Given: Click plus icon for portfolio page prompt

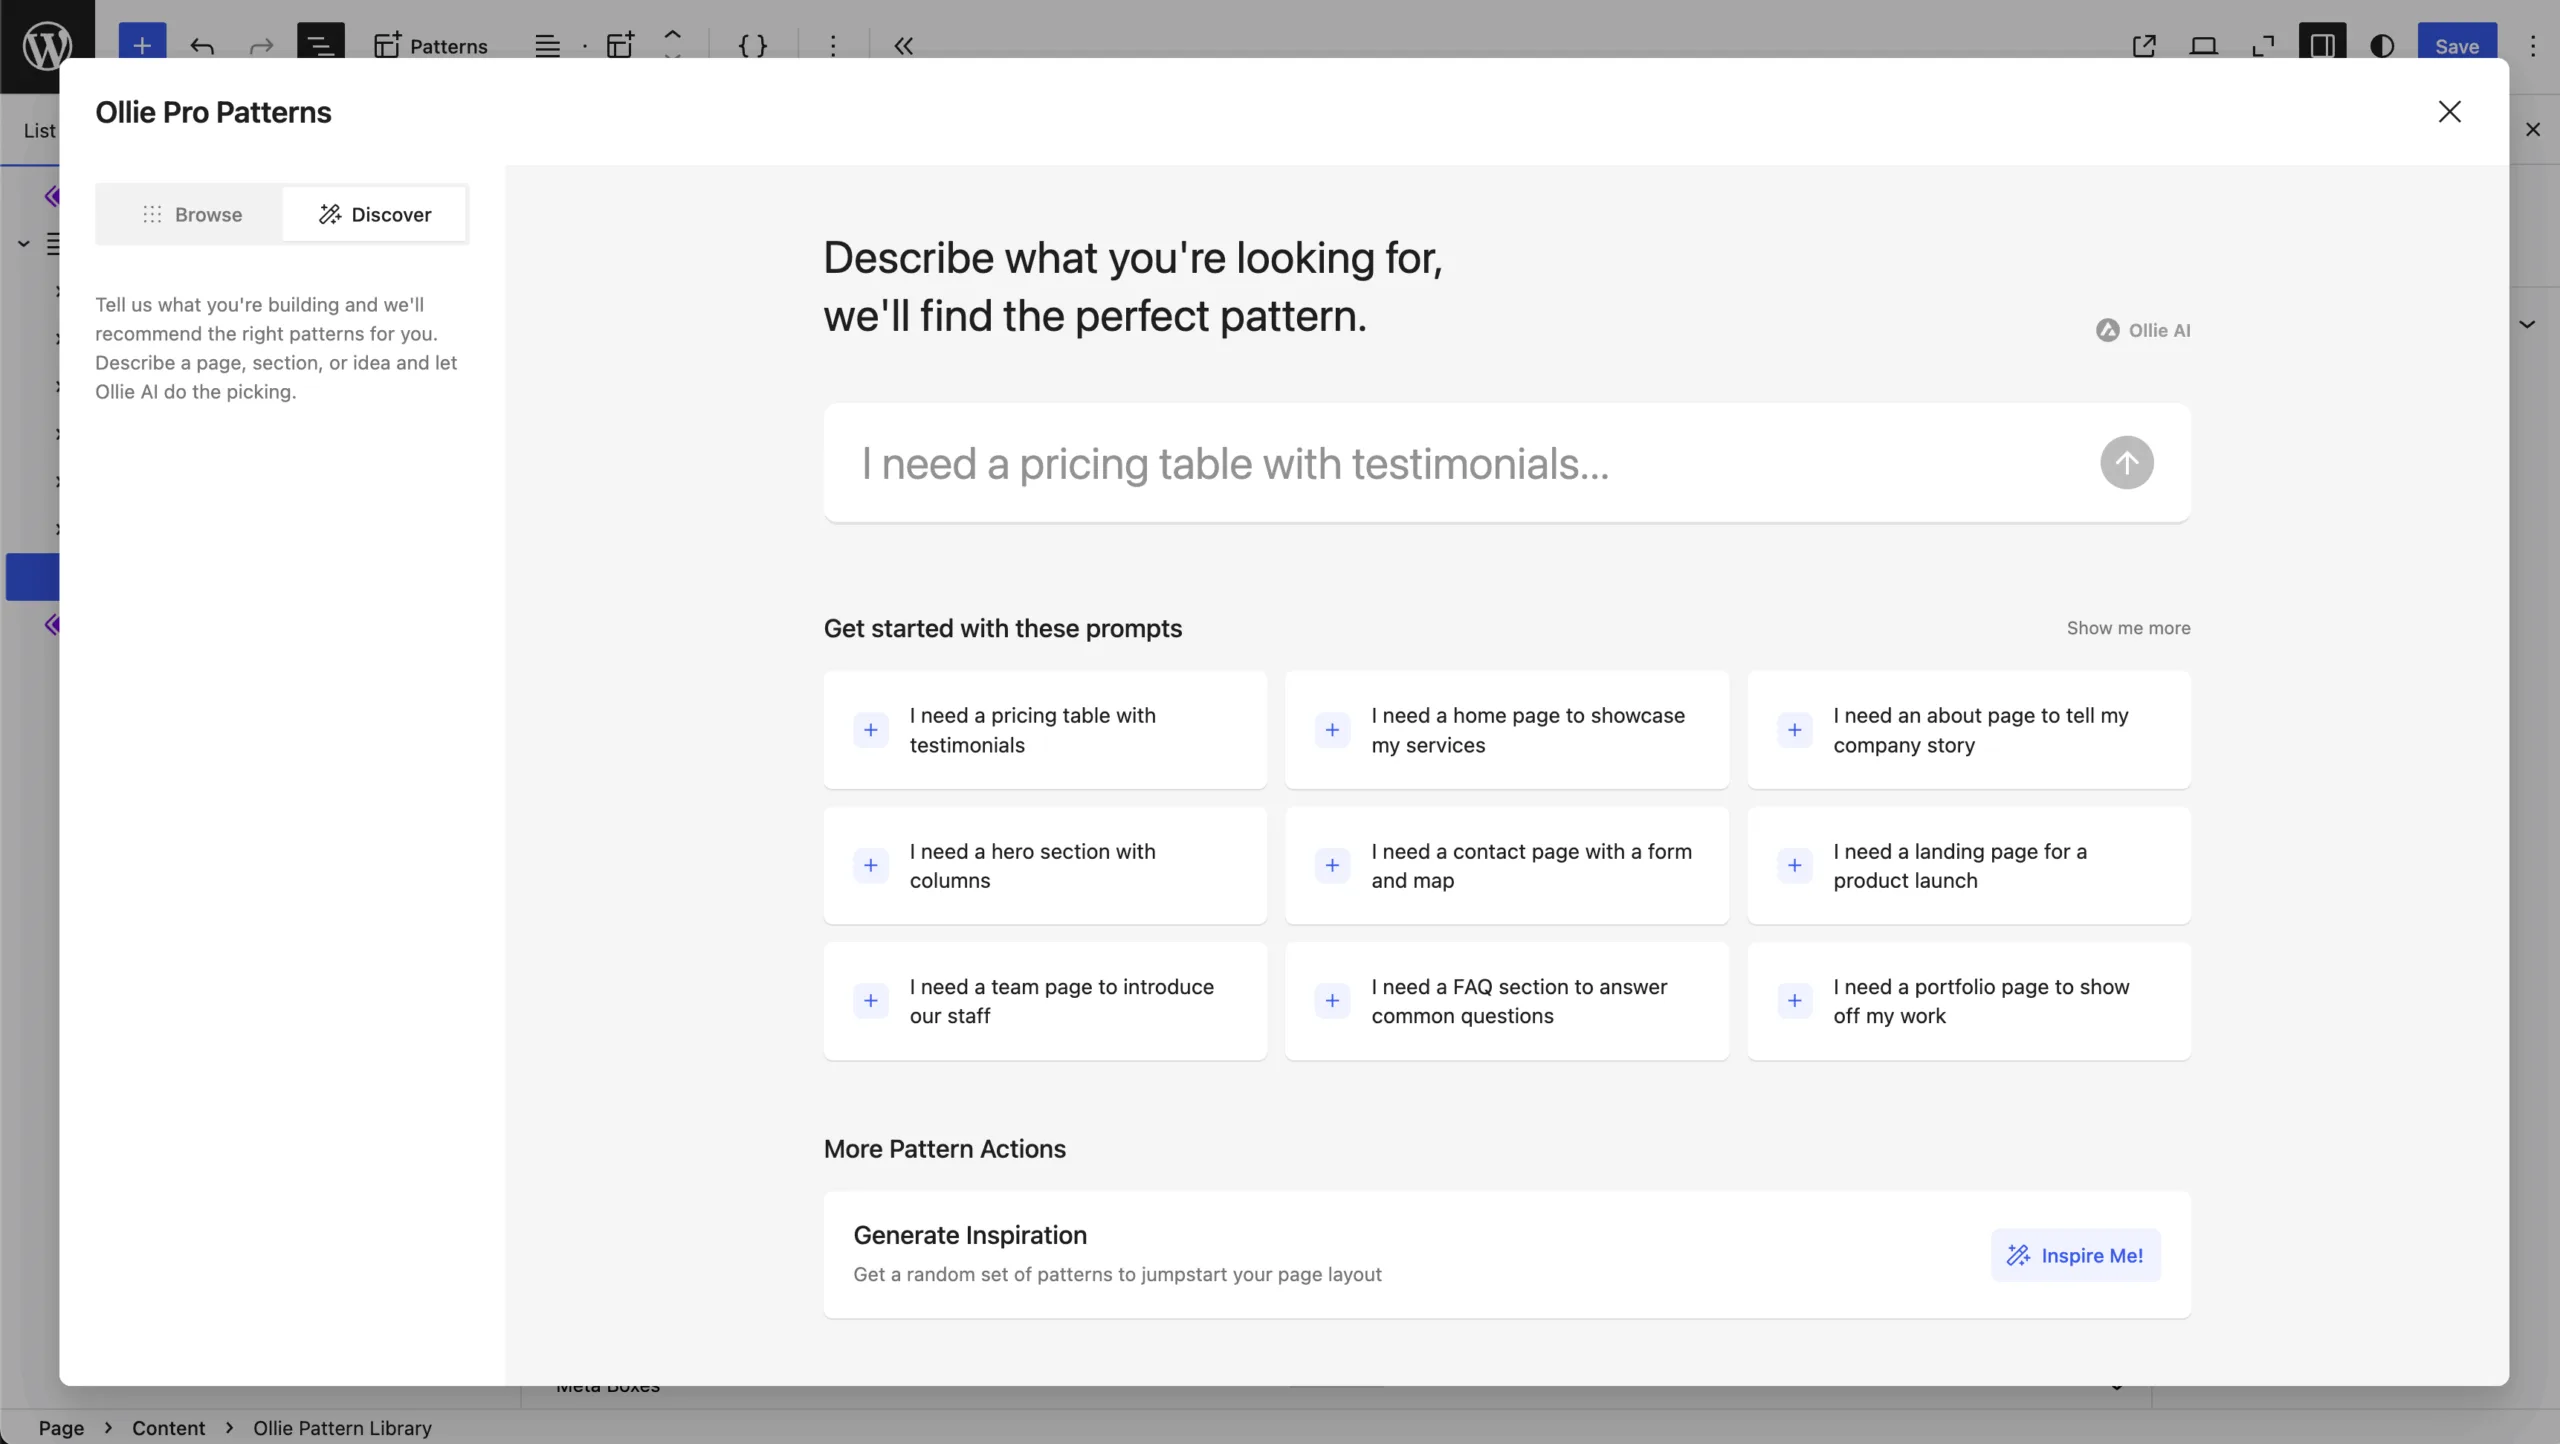Looking at the screenshot, I should pos(1794,1001).
